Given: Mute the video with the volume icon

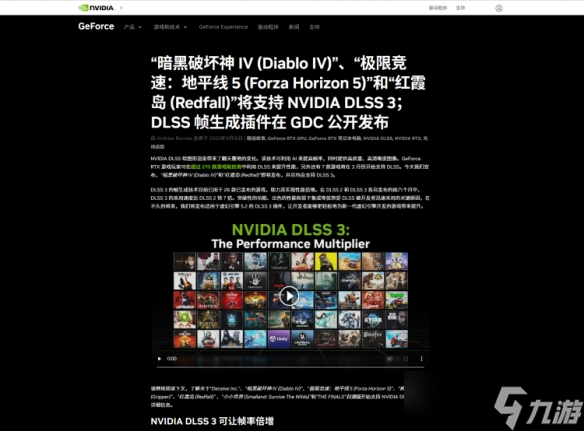Looking at the screenshot, I should [390, 359].
